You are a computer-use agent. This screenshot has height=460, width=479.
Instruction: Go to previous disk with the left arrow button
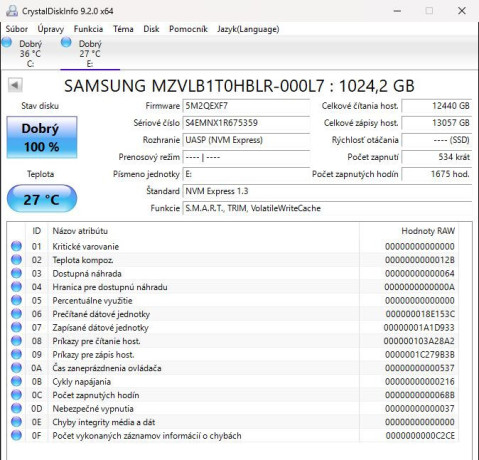15,85
